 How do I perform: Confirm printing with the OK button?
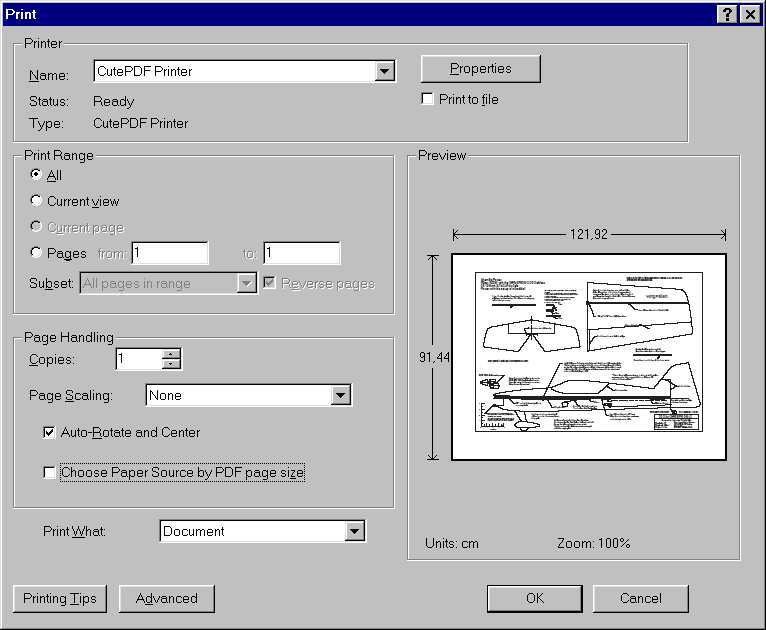pos(534,598)
